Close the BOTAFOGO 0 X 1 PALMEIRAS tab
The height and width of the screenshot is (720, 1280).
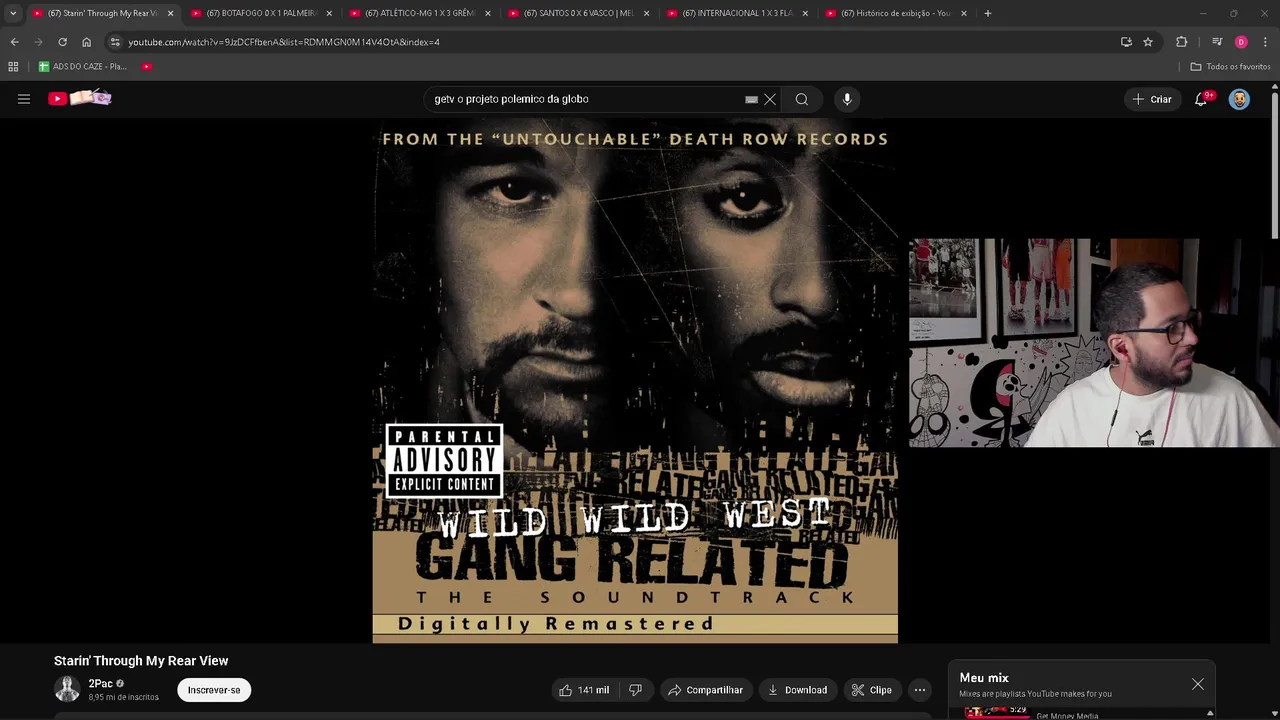coord(329,13)
